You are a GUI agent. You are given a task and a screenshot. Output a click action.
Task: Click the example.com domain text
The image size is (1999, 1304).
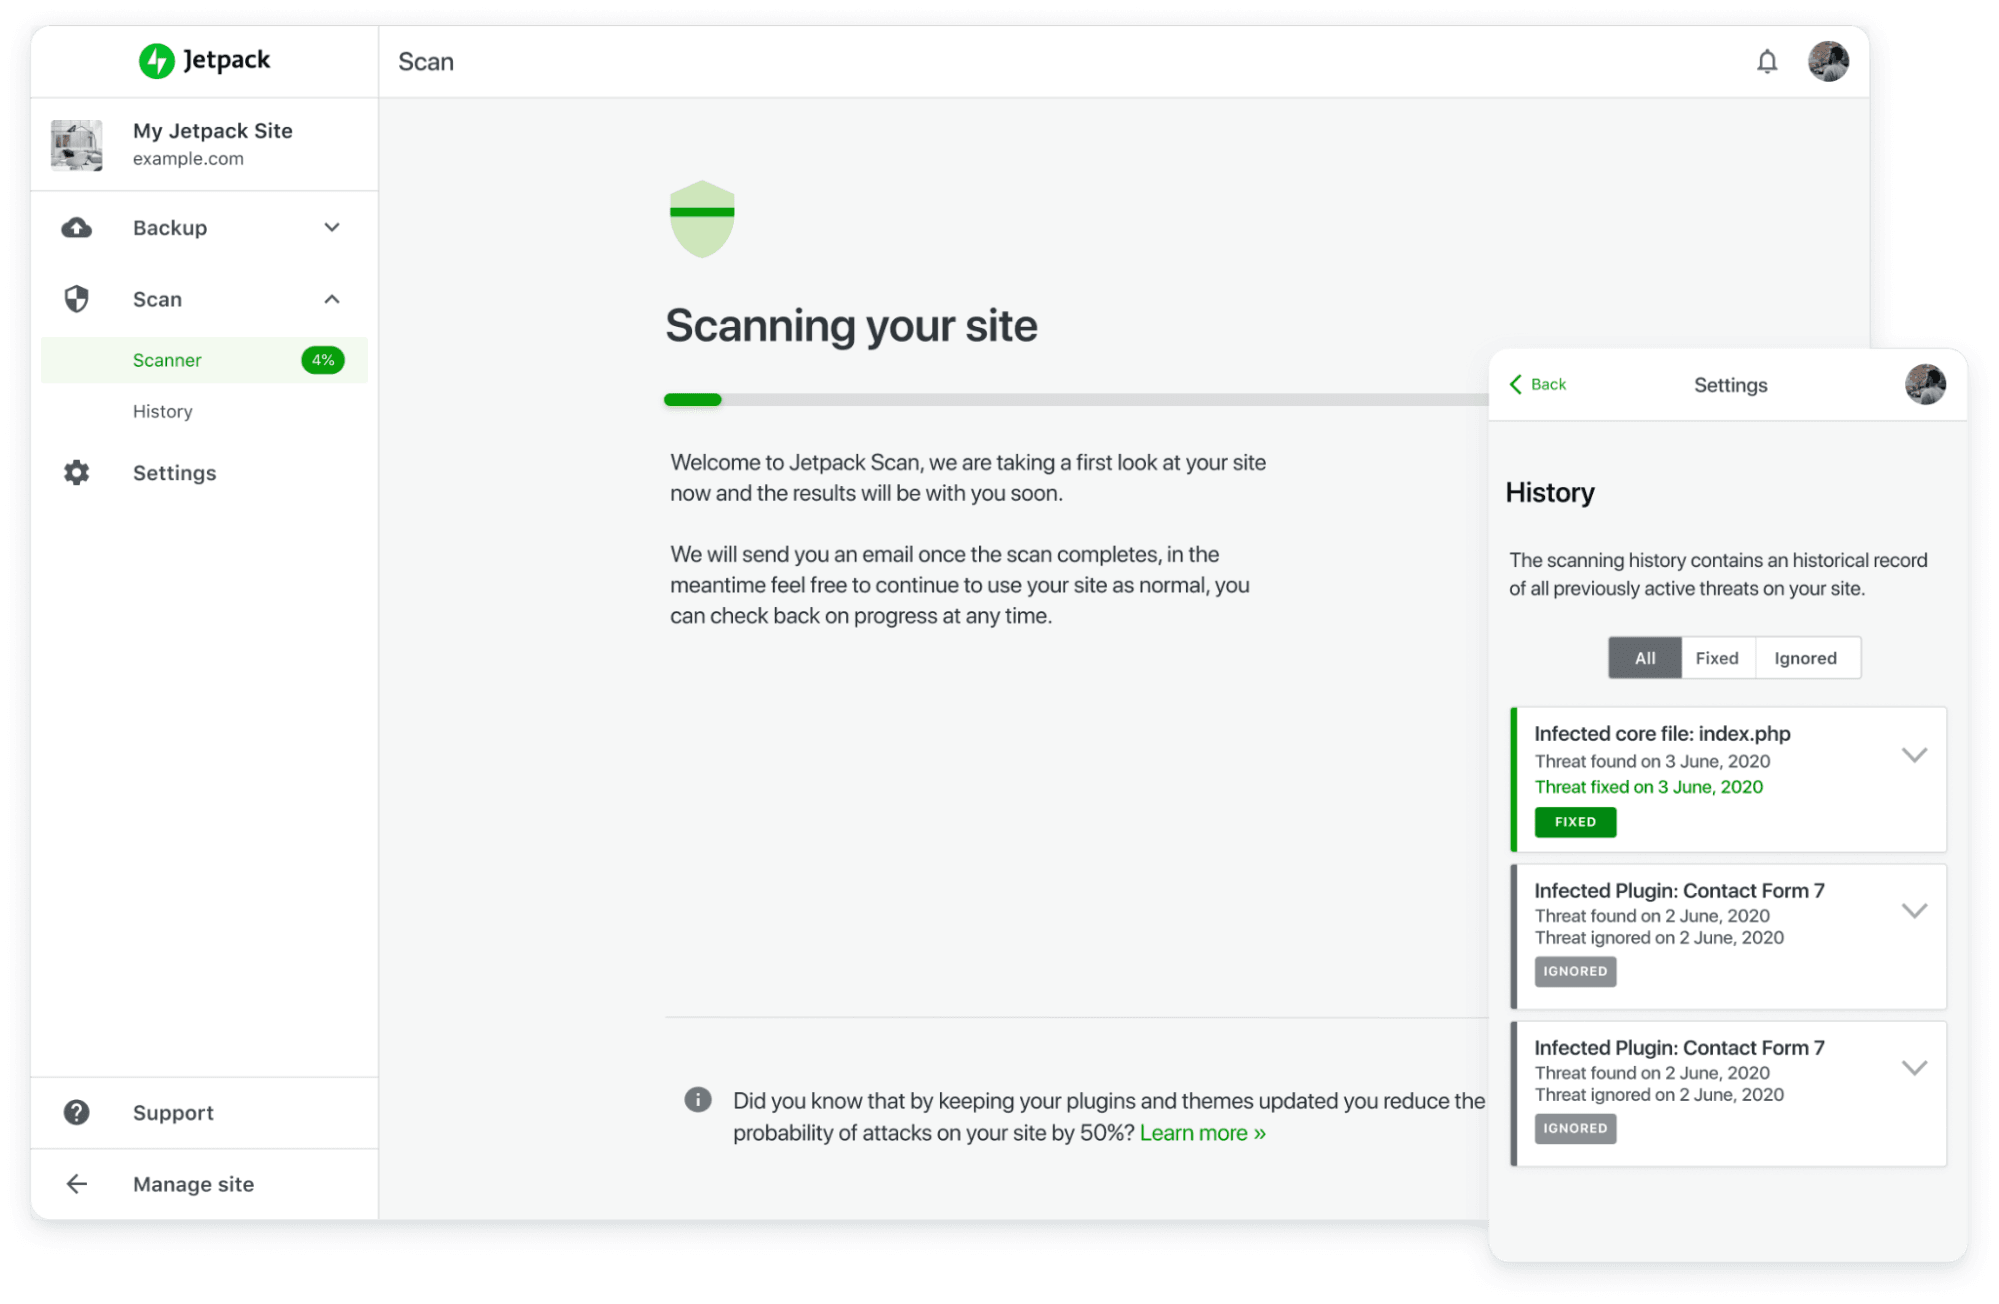point(188,159)
